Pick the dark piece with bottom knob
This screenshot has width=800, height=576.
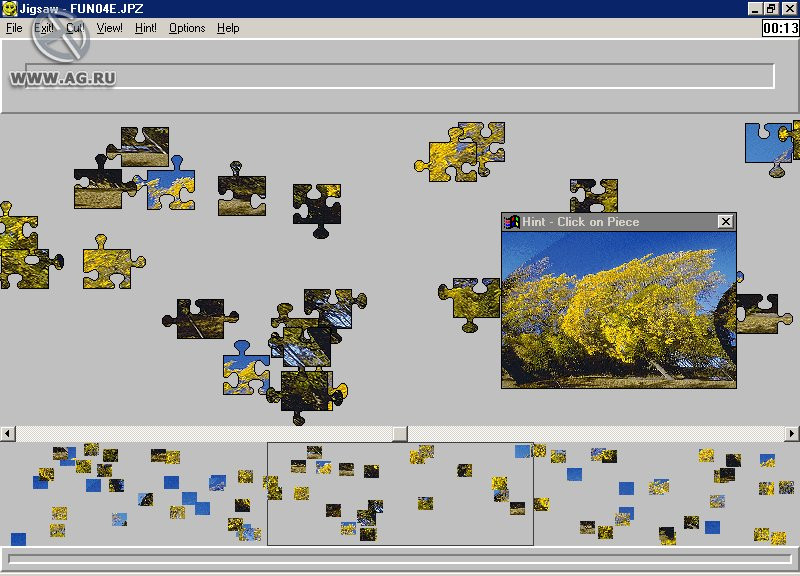point(317,210)
